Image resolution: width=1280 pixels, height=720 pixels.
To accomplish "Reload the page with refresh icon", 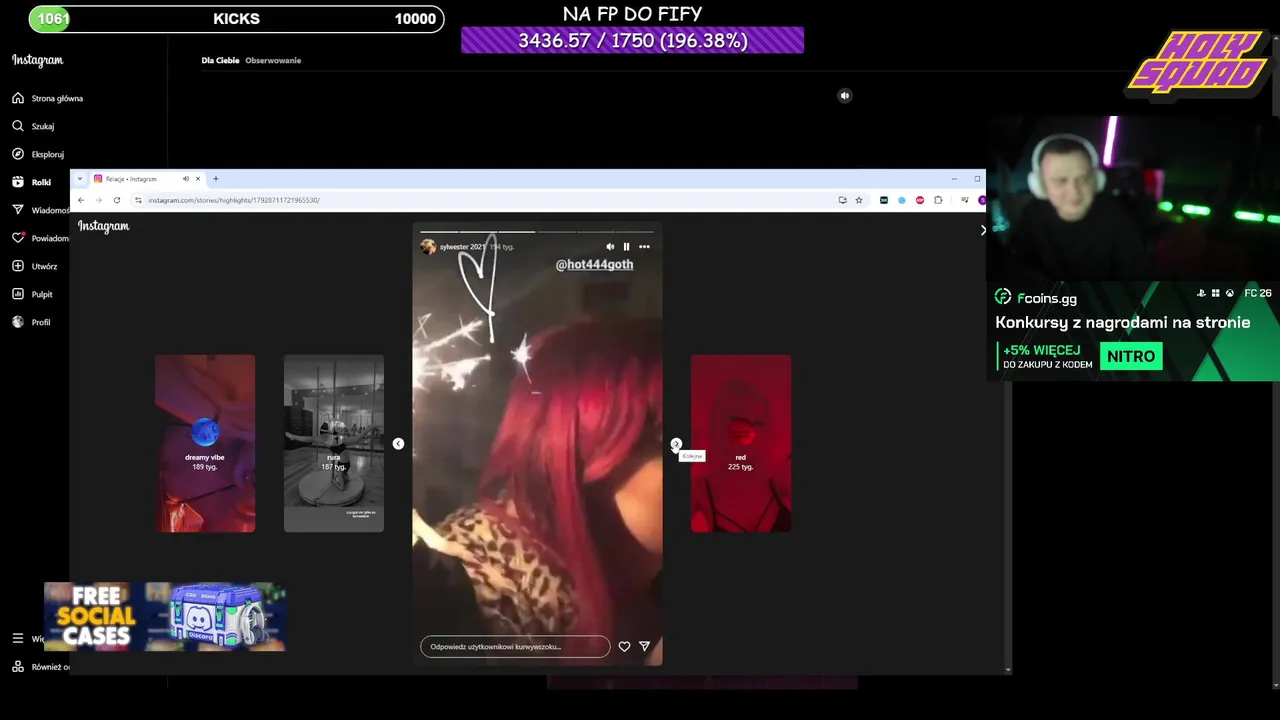I will pyautogui.click(x=116, y=200).
